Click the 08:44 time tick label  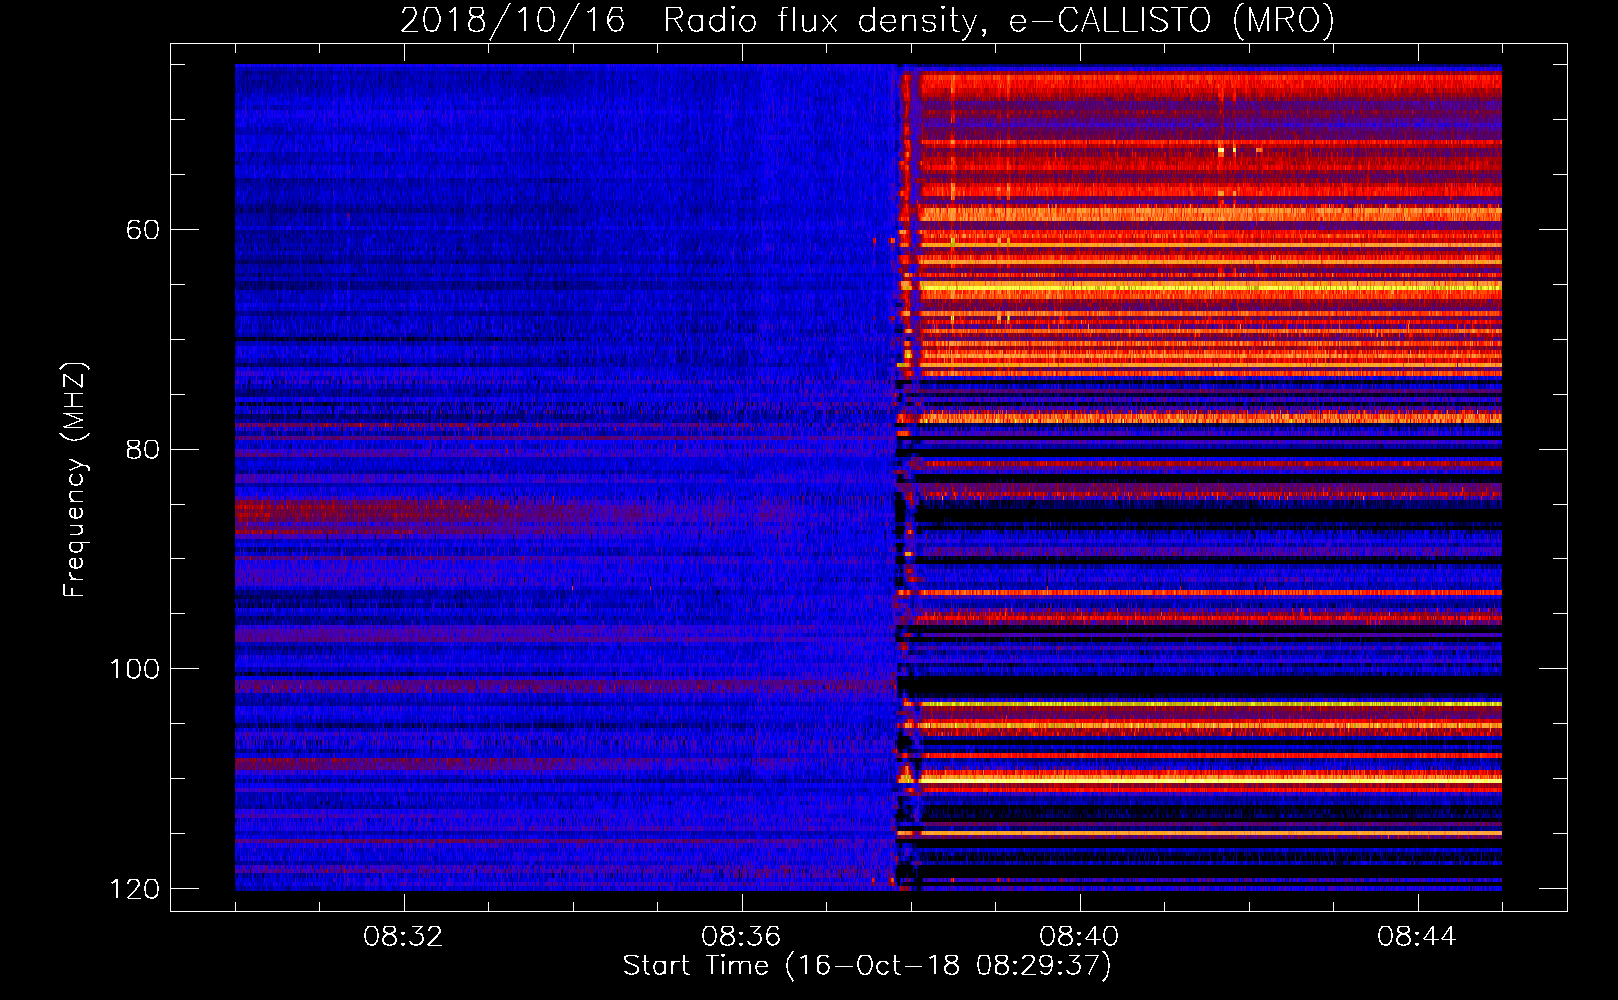click(1417, 937)
